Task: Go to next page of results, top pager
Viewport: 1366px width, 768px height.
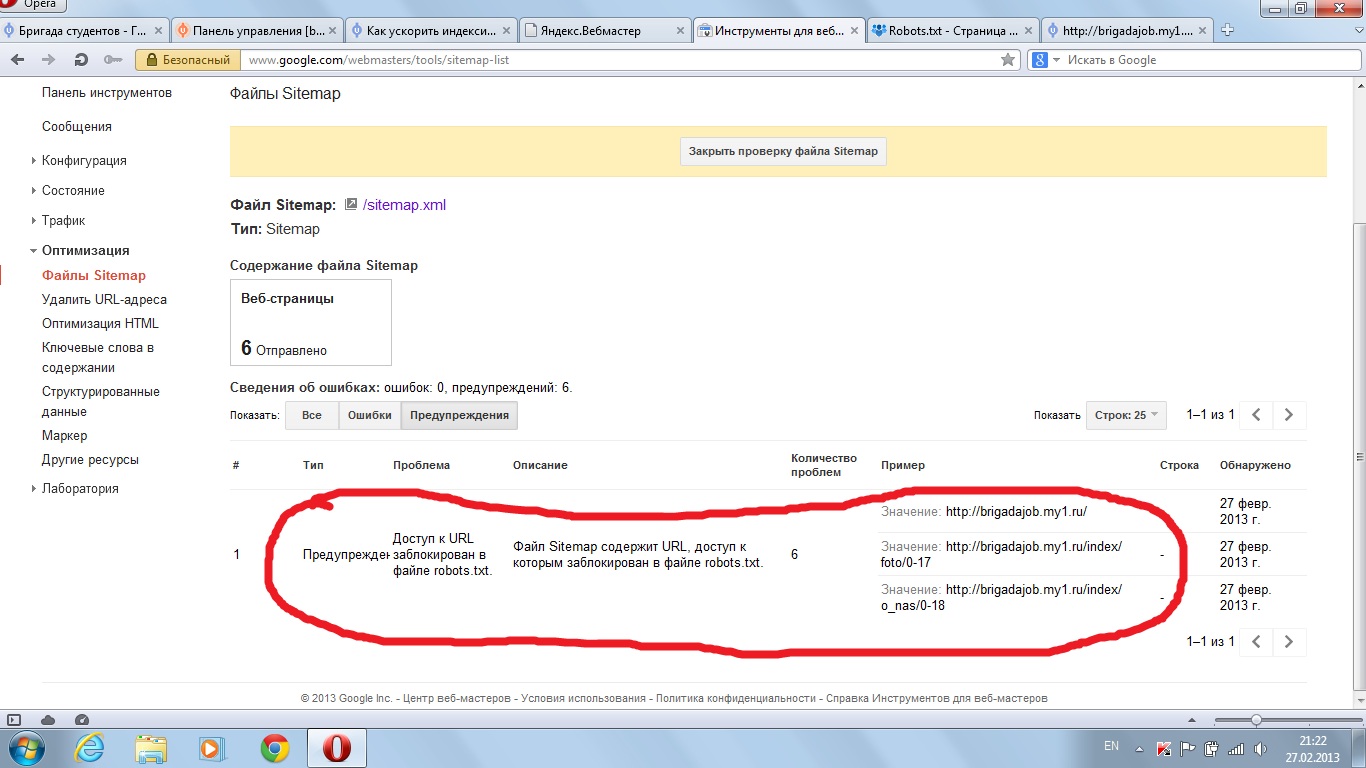Action: tap(1289, 415)
